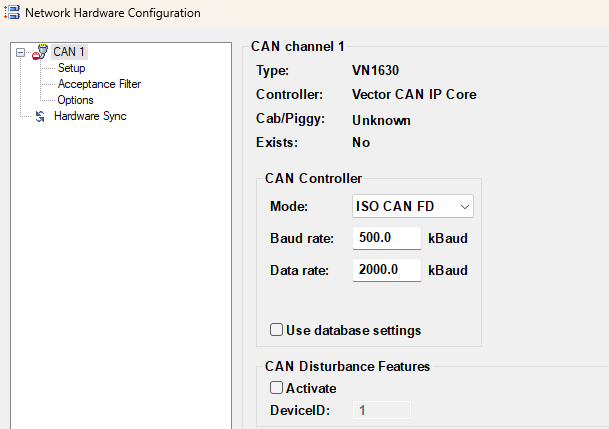The height and width of the screenshot is (429, 609).
Task: Click the Baud rate: label
Action: click(302, 238)
